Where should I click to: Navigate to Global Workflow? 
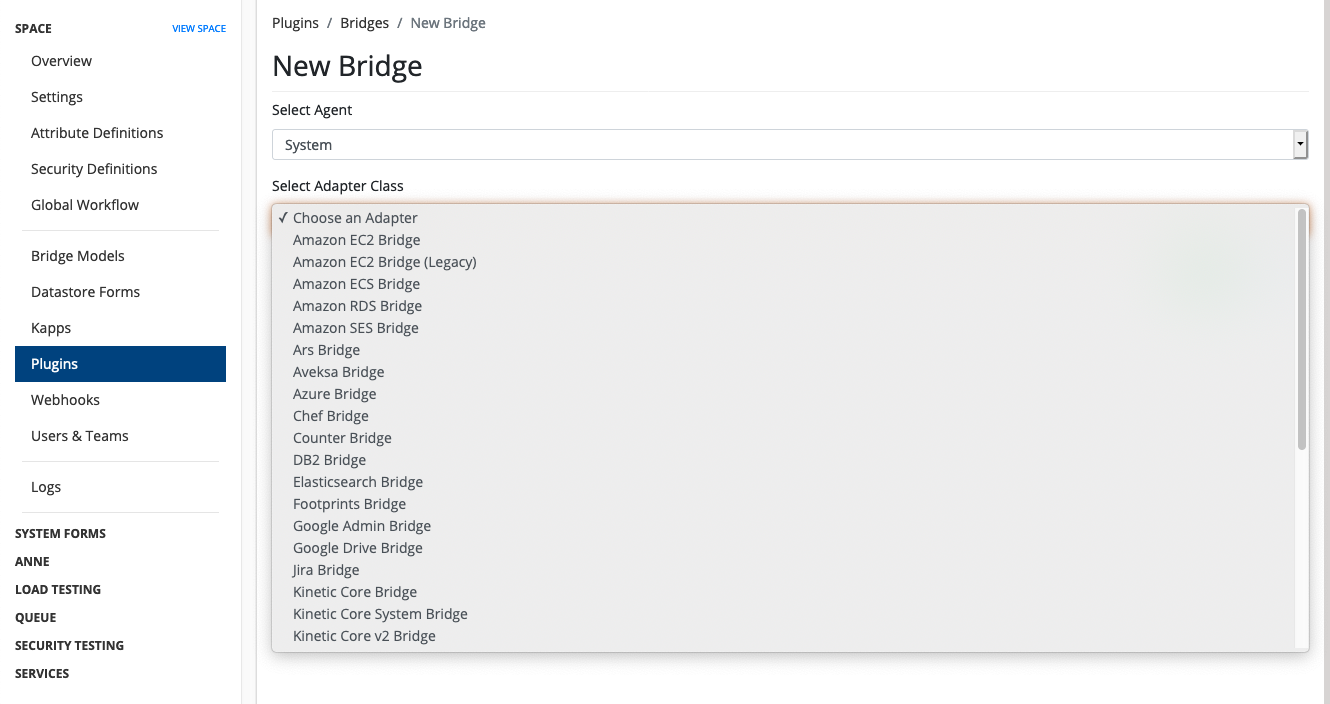[120, 205]
